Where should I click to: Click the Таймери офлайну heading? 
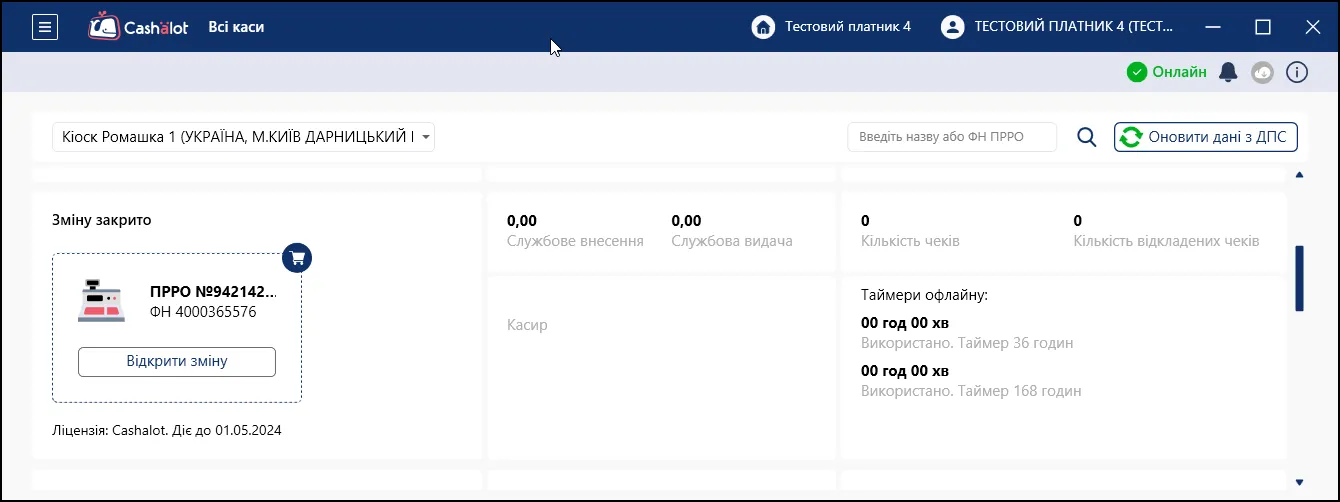tap(925, 295)
